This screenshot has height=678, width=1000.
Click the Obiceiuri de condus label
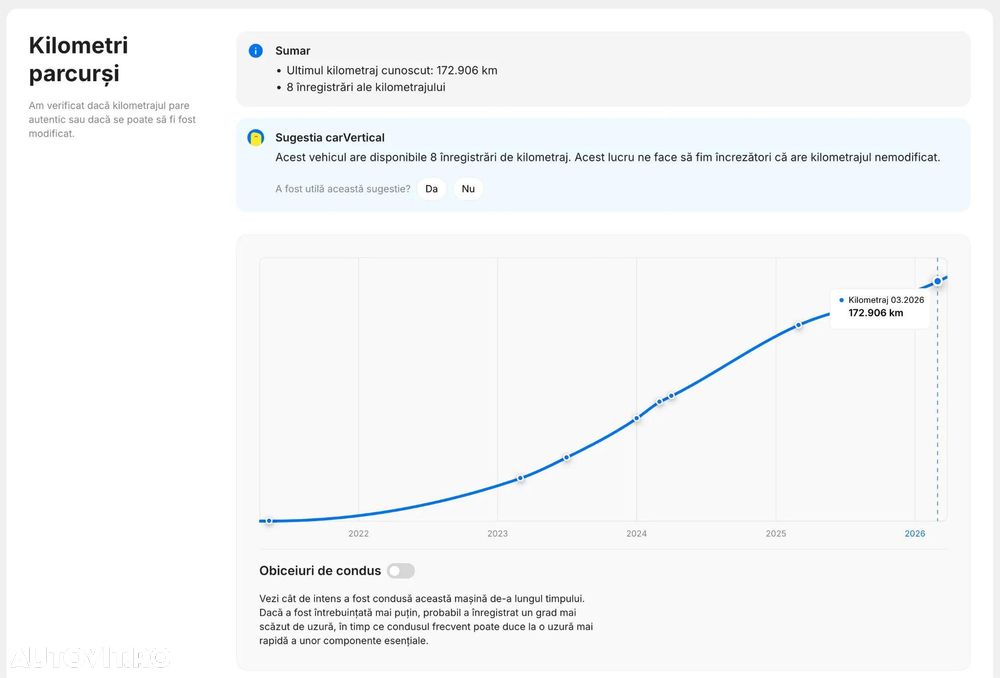(x=320, y=571)
